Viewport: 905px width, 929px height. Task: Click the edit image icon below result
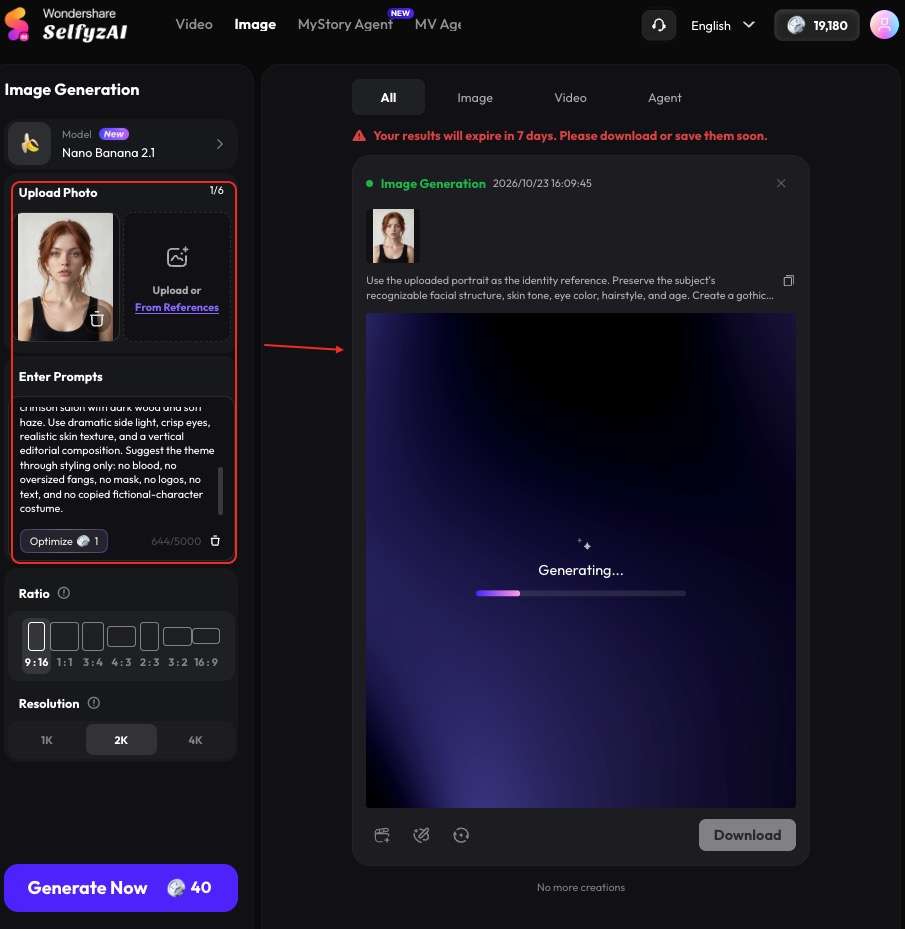pos(421,835)
